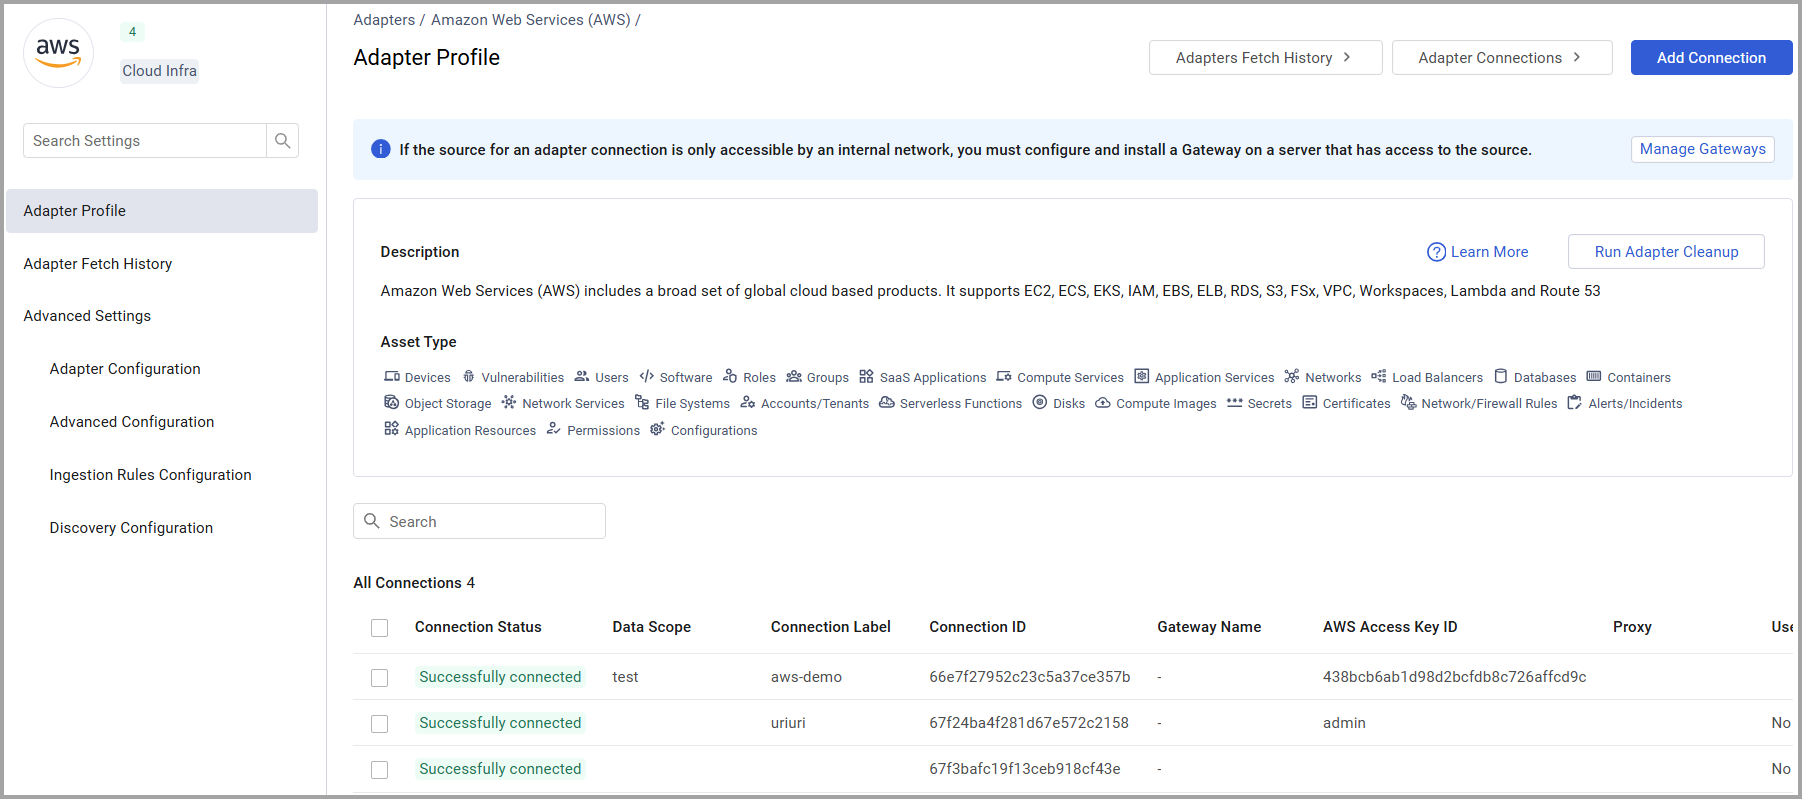Check the aws-demo connection row checkbox
This screenshot has width=1802, height=799.
tap(380, 678)
